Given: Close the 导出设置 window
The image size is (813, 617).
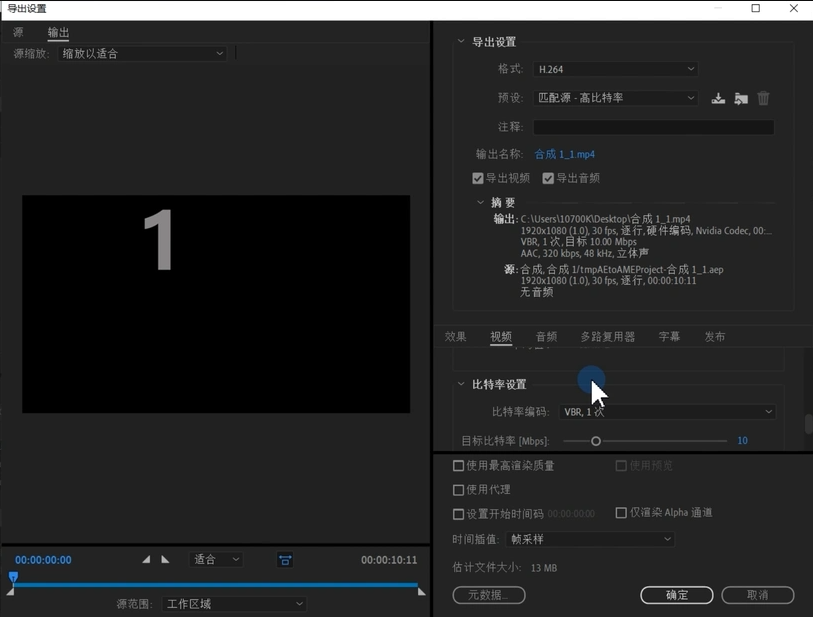Looking at the screenshot, I should 794,8.
